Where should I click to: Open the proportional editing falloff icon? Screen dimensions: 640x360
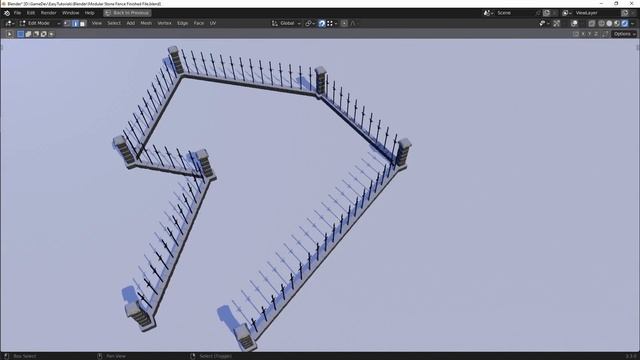click(x=353, y=23)
